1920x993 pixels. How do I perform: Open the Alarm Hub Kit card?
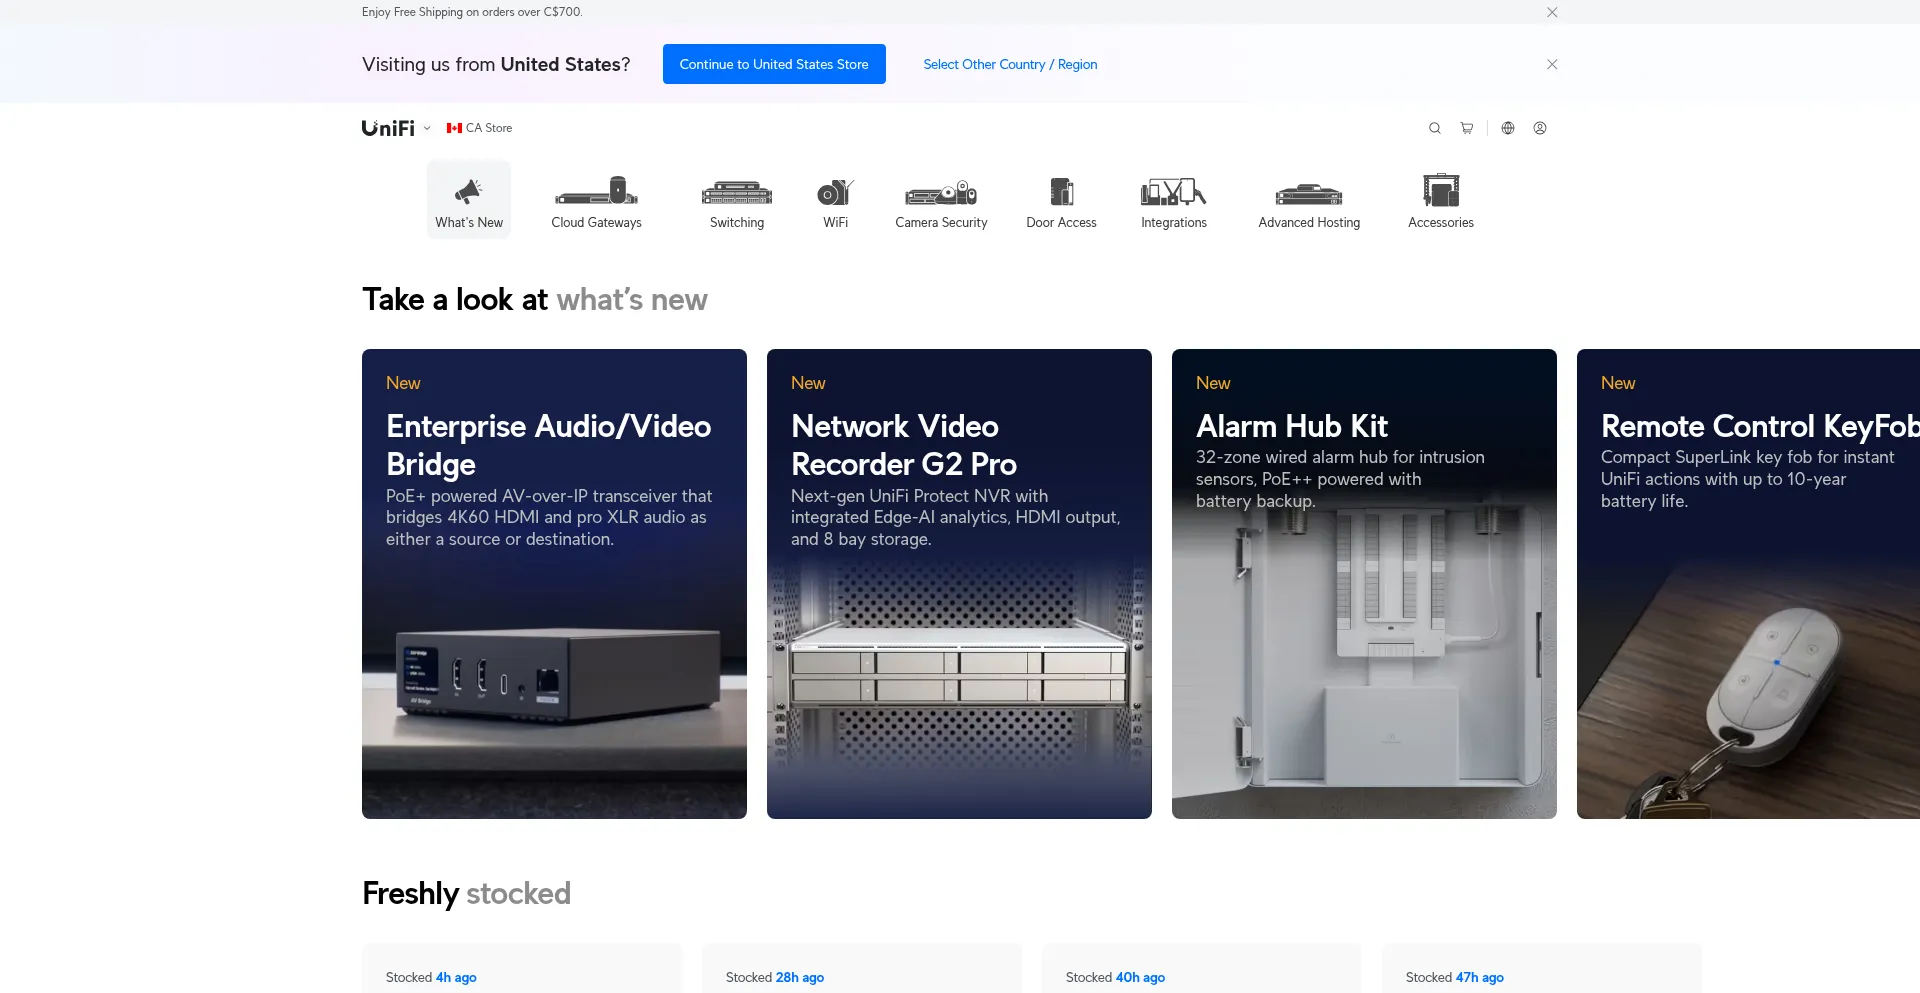point(1364,584)
